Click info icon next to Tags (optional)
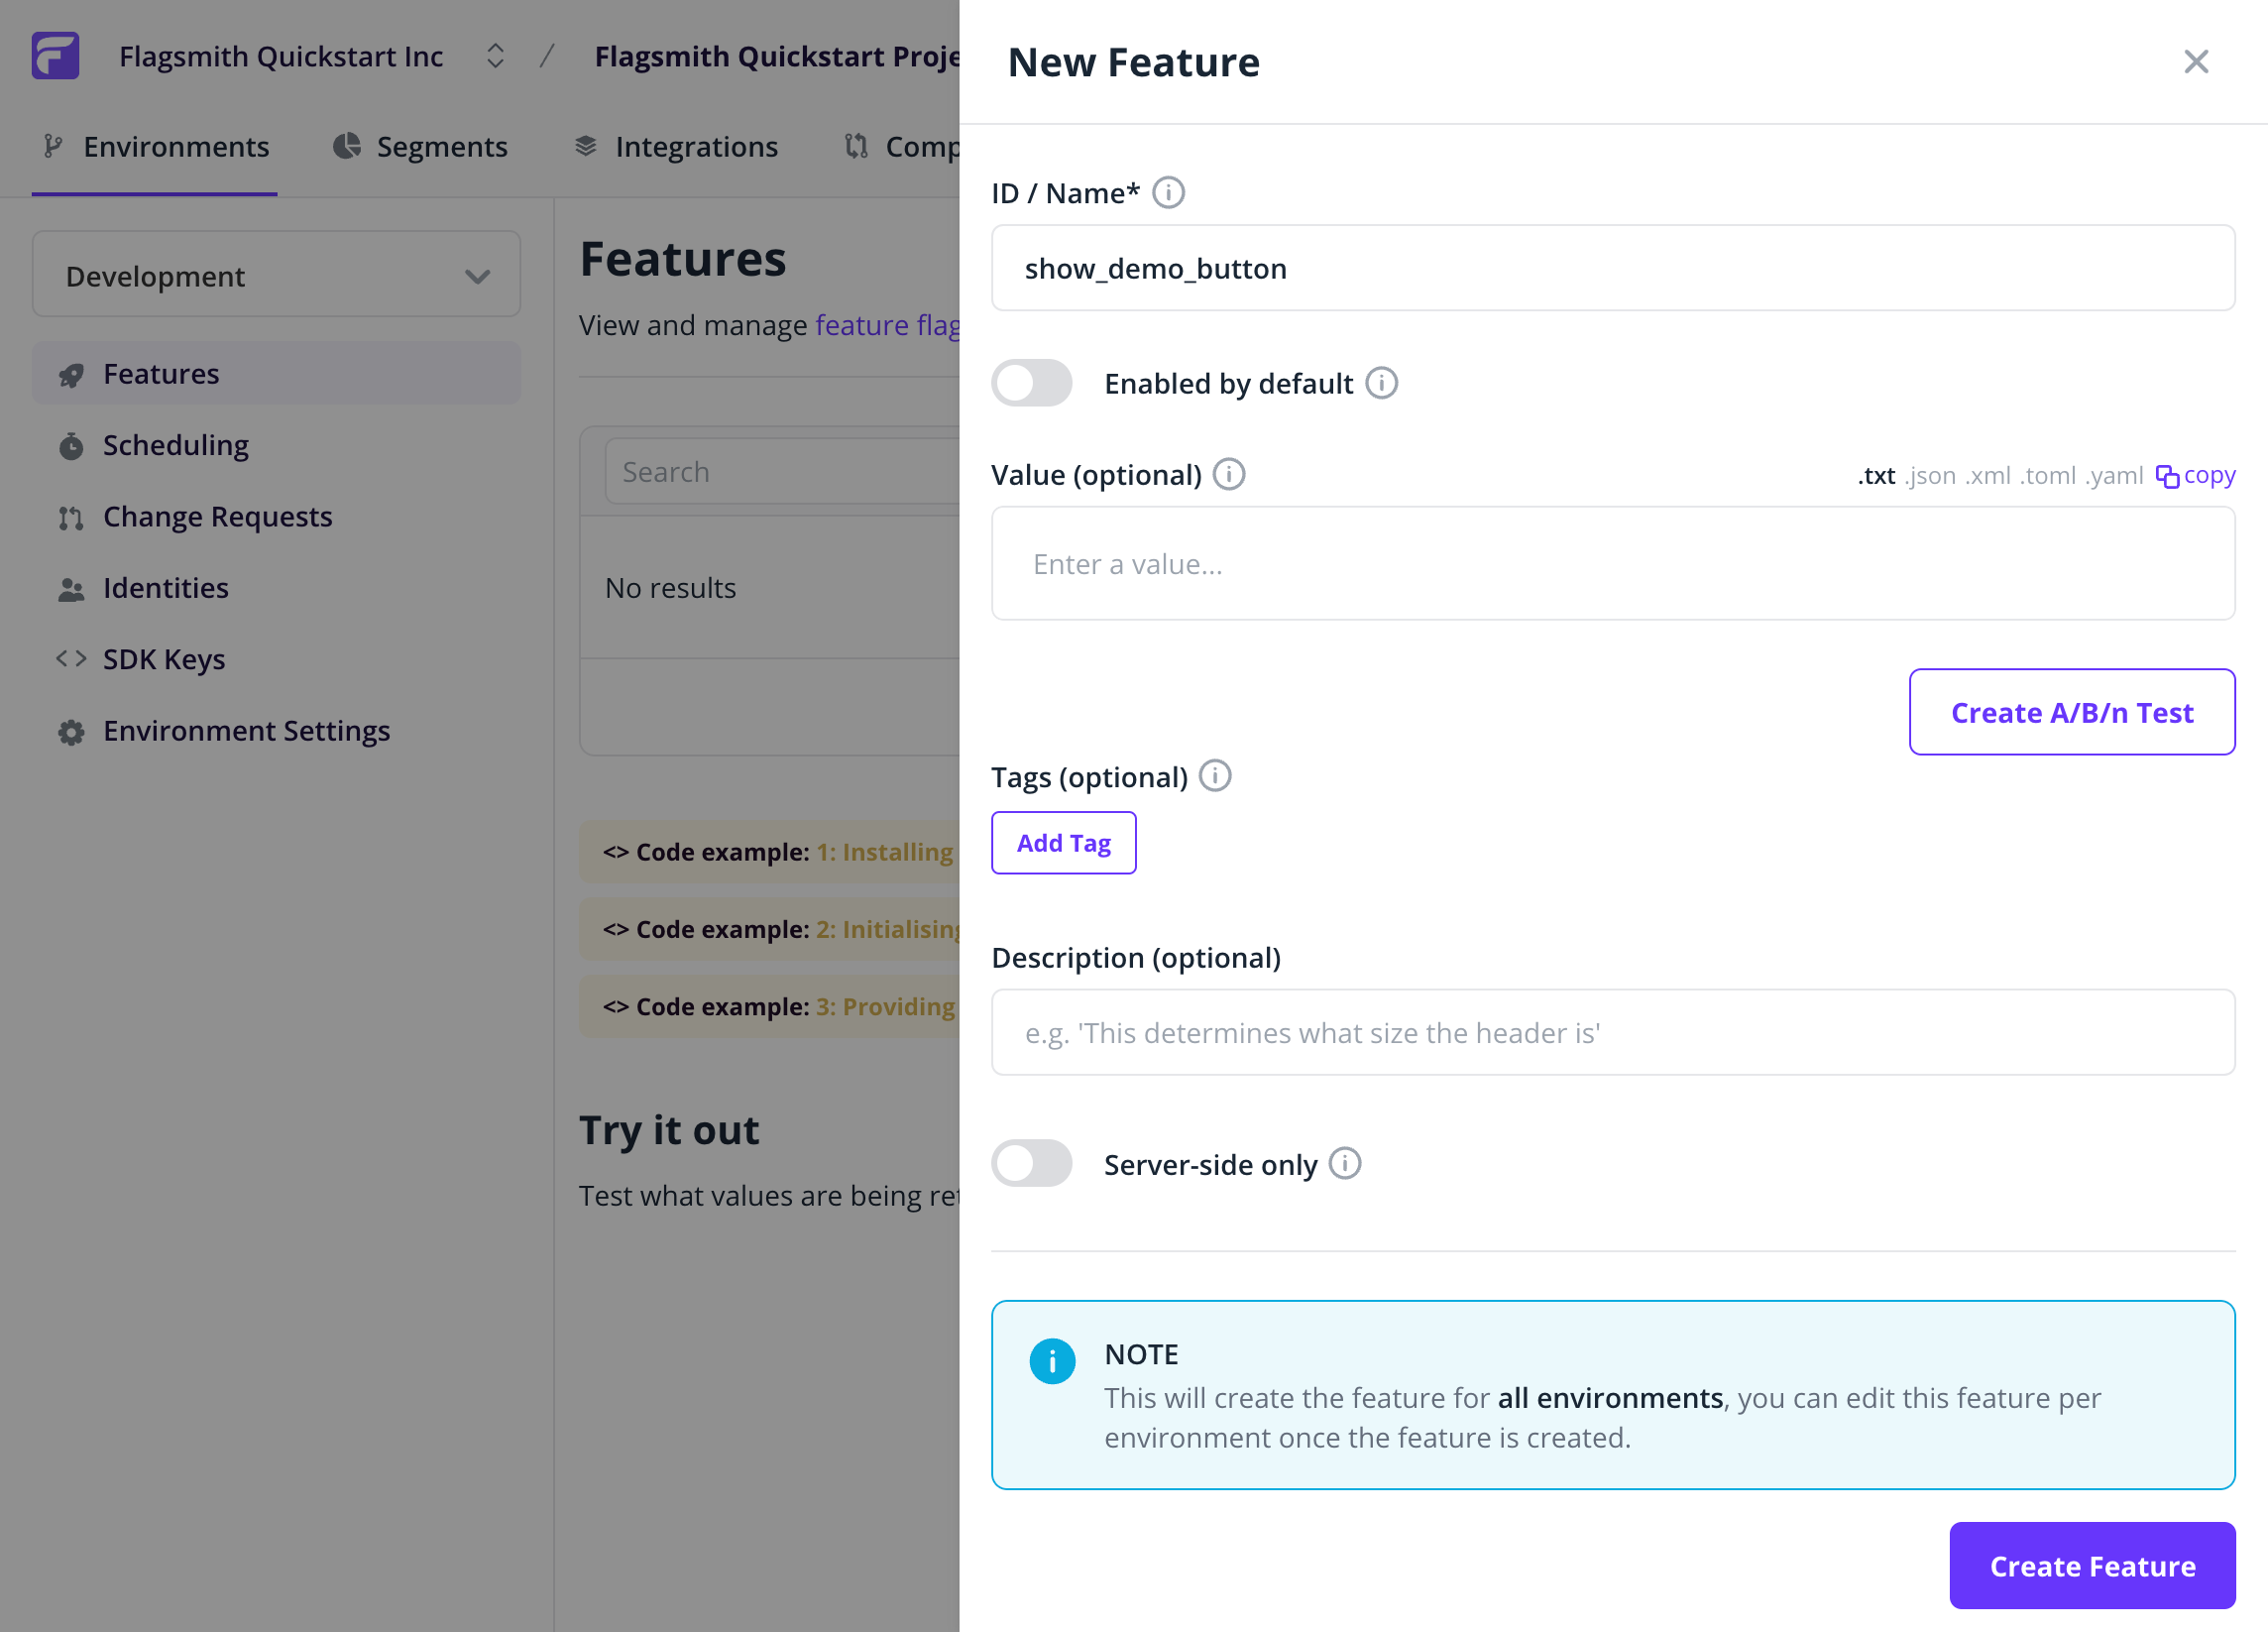Viewport: 2268px width, 1632px height. tap(1215, 776)
